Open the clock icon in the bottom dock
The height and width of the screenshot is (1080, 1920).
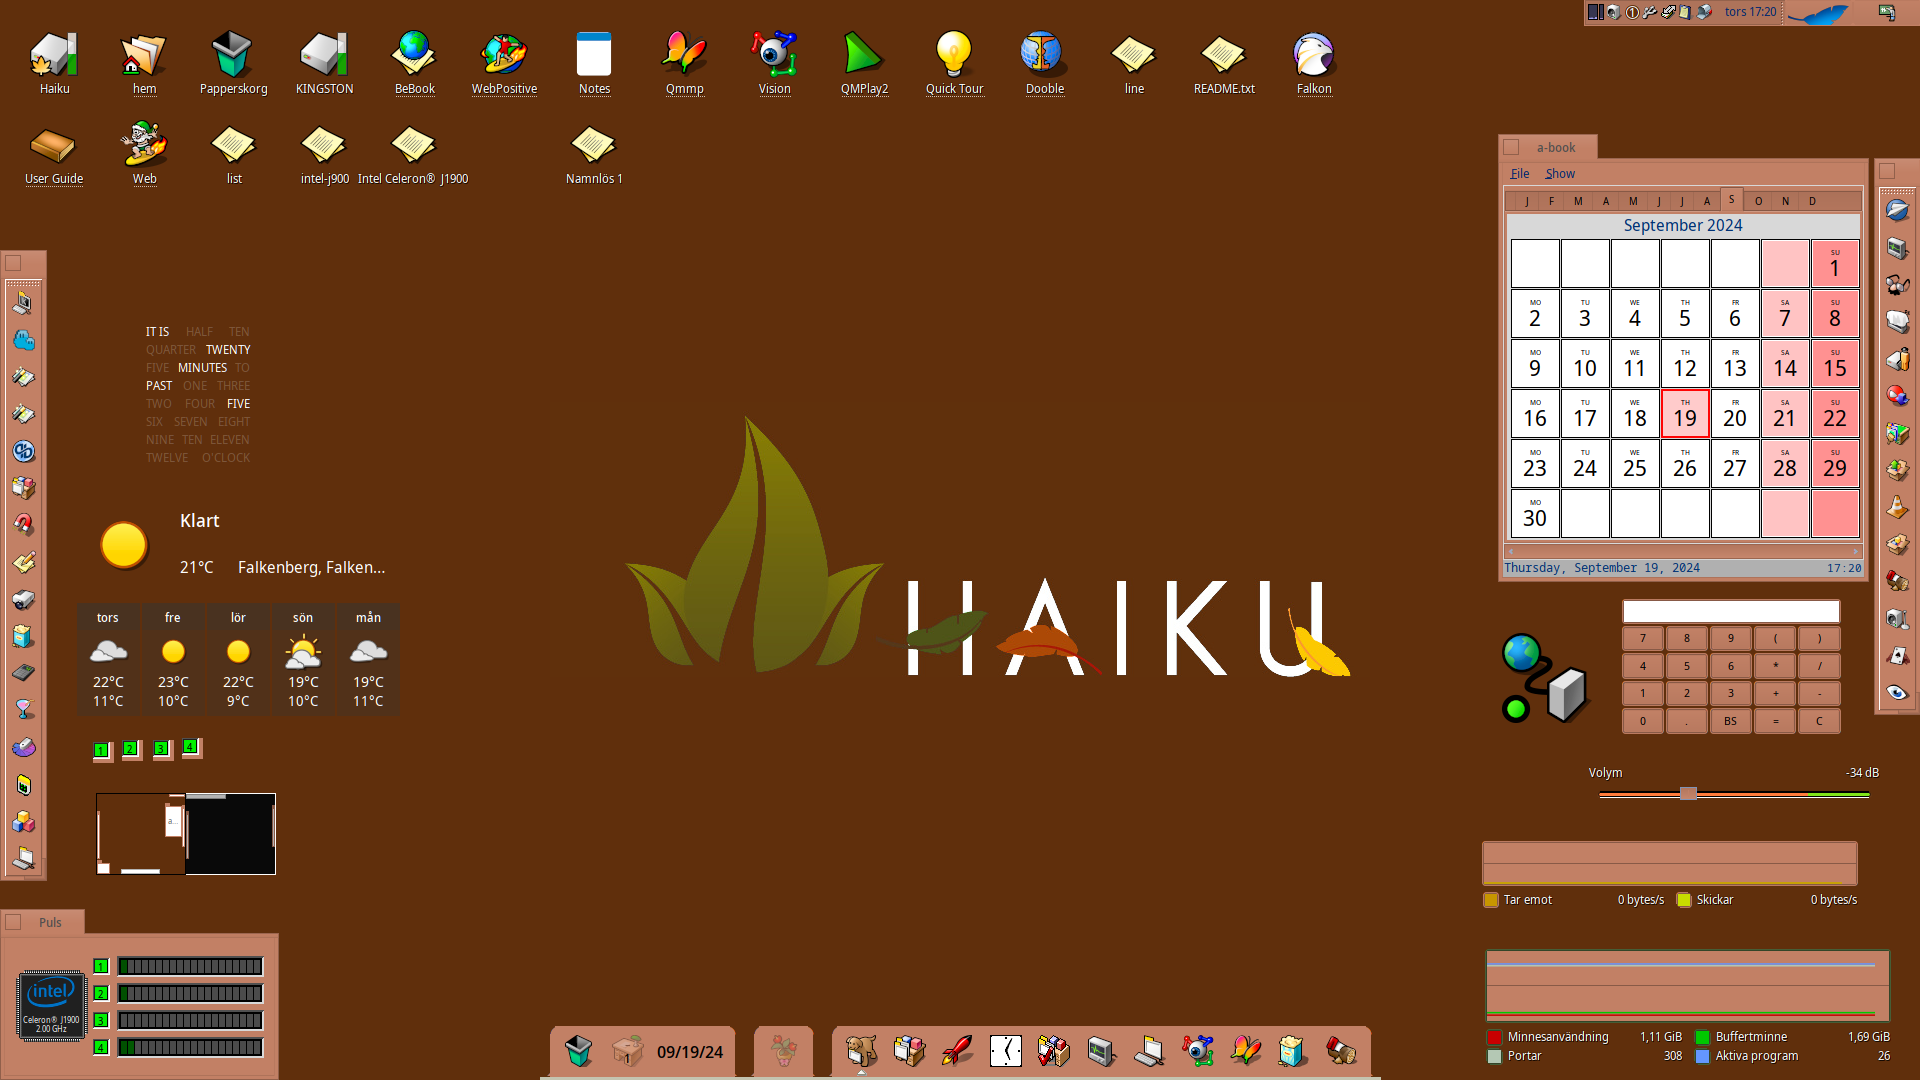1005,1050
